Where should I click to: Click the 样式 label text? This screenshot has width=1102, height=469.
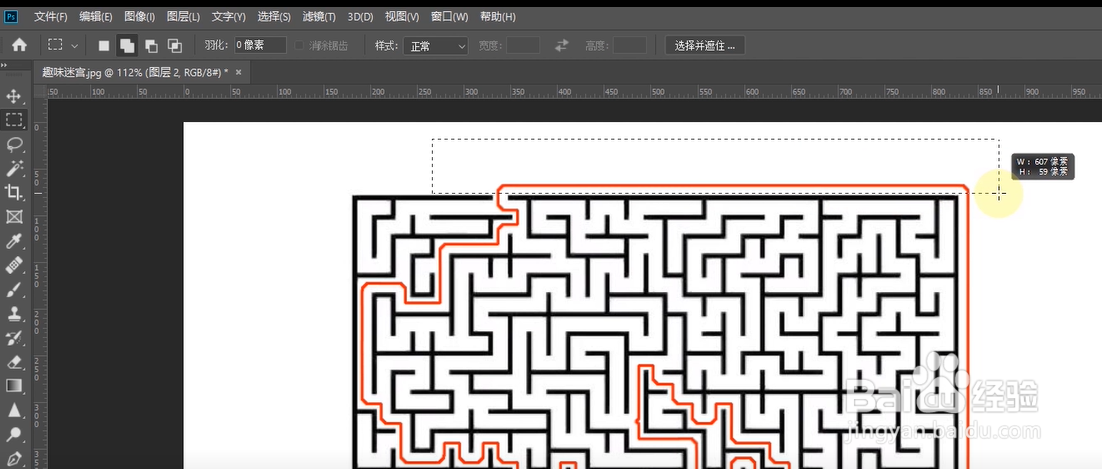pyautogui.click(x=387, y=46)
